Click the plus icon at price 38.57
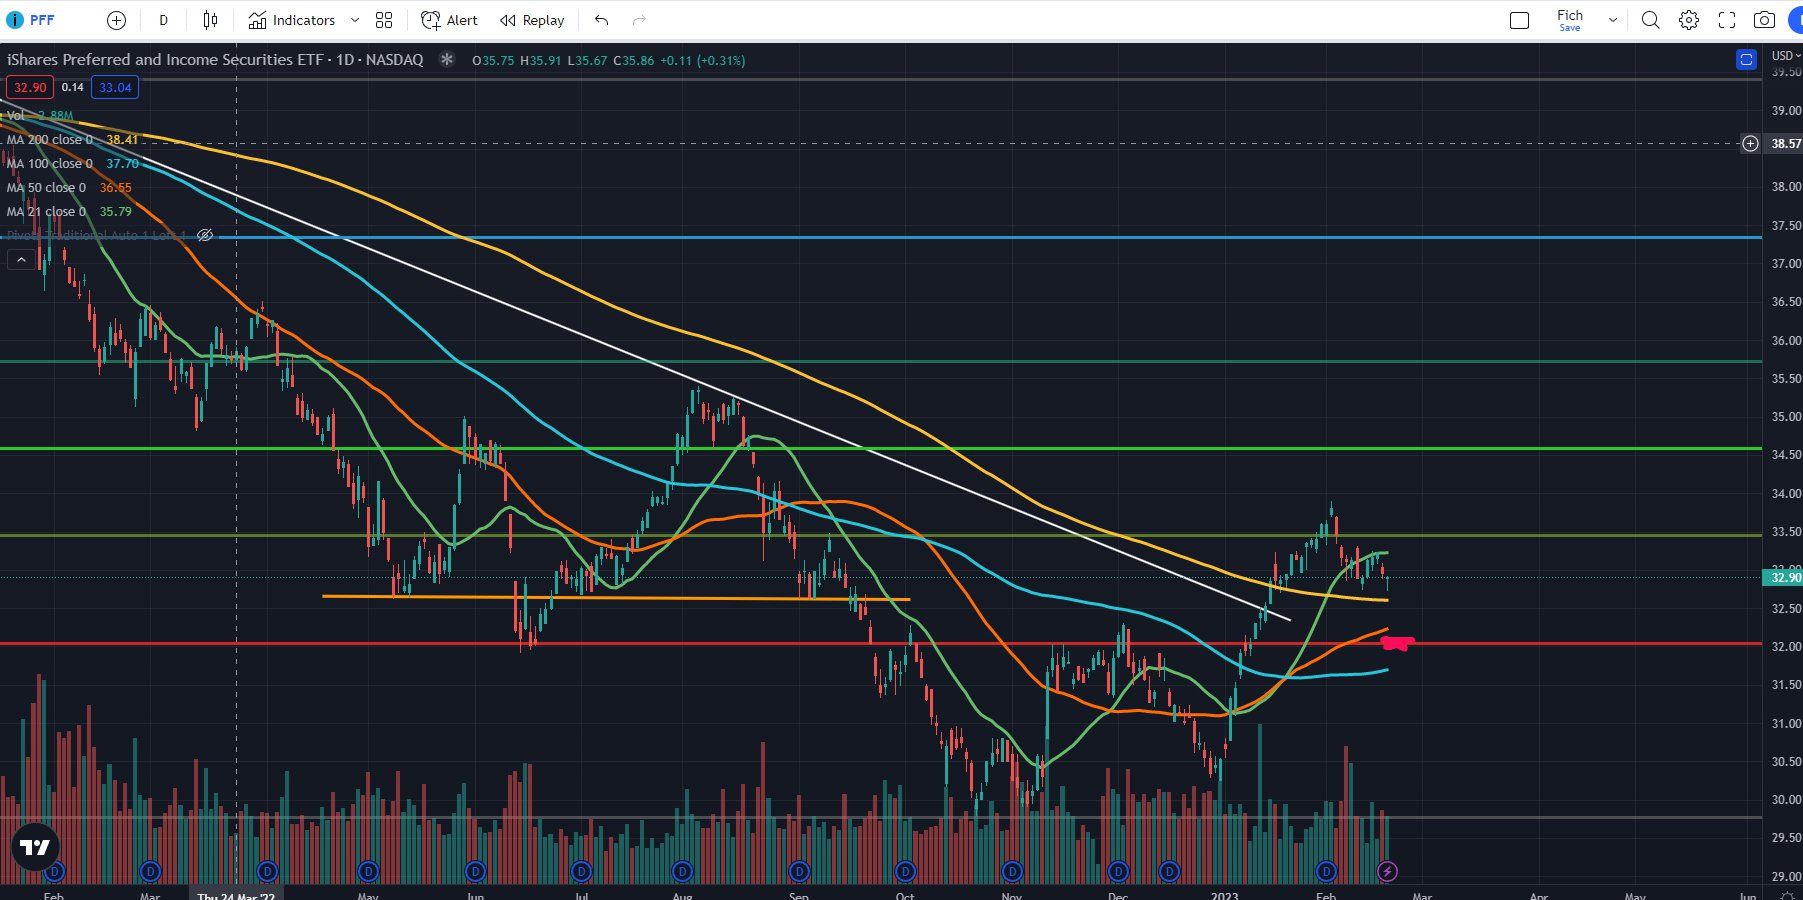This screenshot has width=1803, height=900. (x=1750, y=143)
